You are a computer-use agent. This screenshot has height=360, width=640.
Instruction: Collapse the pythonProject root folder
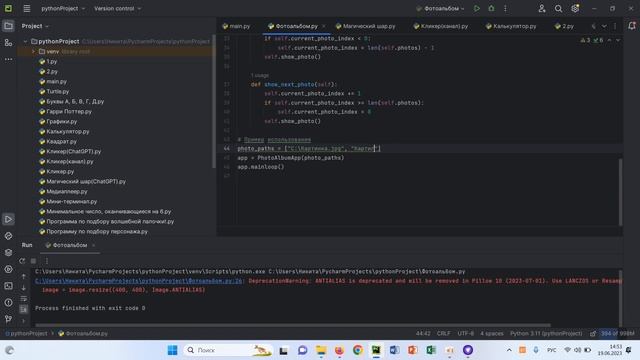click(x=25, y=41)
